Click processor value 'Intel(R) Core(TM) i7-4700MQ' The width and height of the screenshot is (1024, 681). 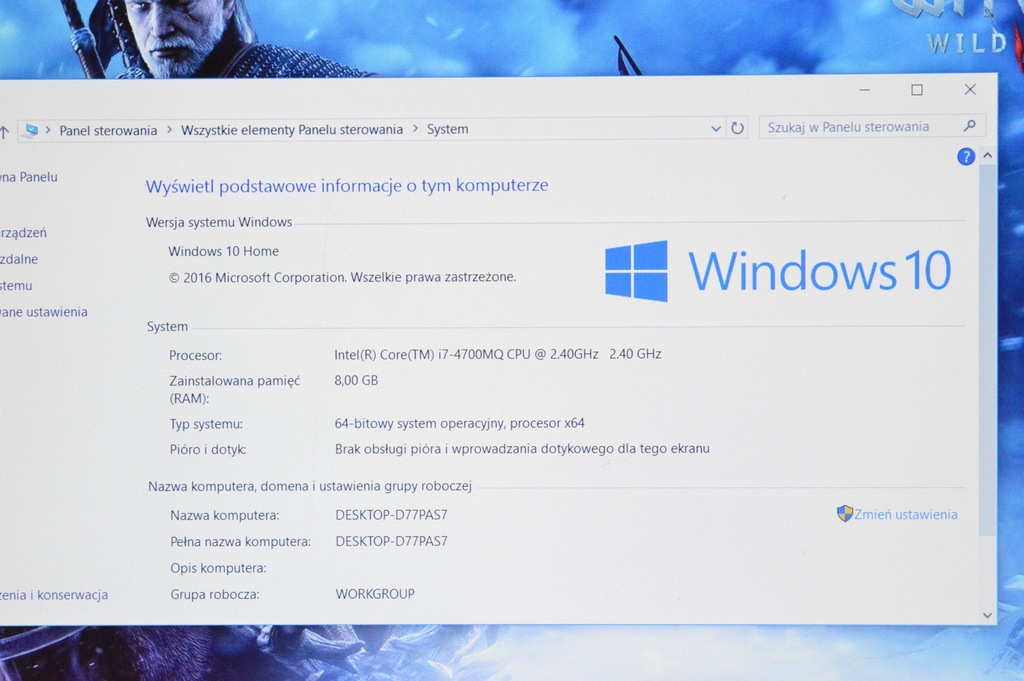coord(498,355)
